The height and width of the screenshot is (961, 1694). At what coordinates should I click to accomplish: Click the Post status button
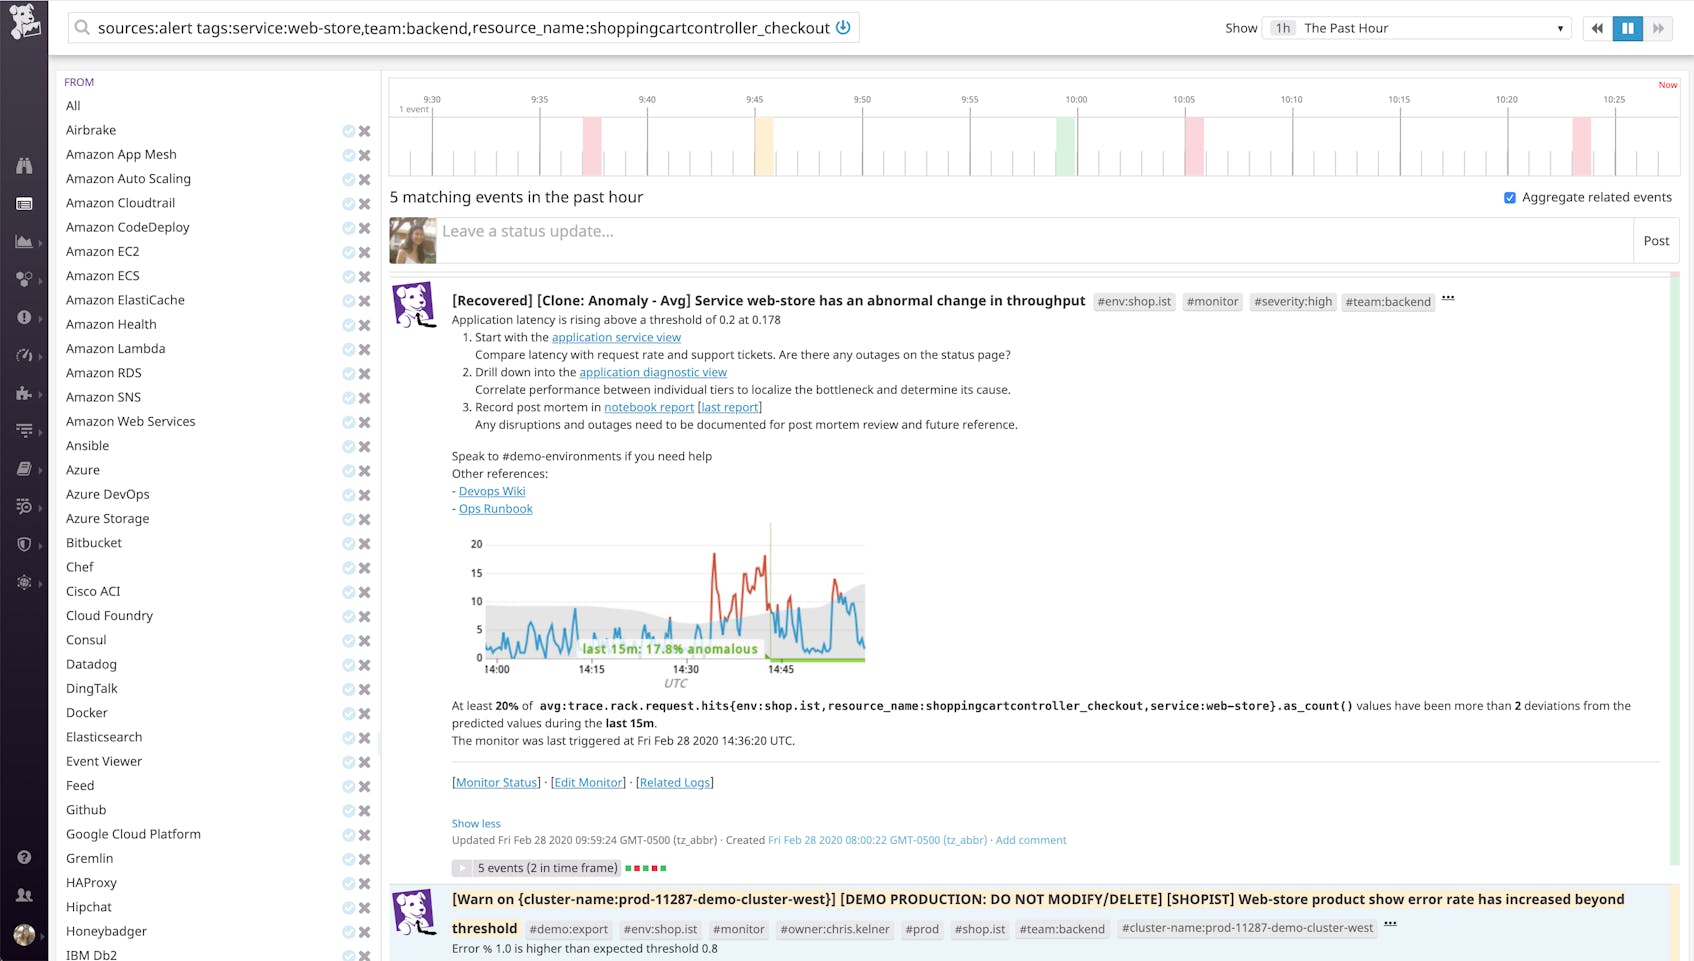point(1656,241)
